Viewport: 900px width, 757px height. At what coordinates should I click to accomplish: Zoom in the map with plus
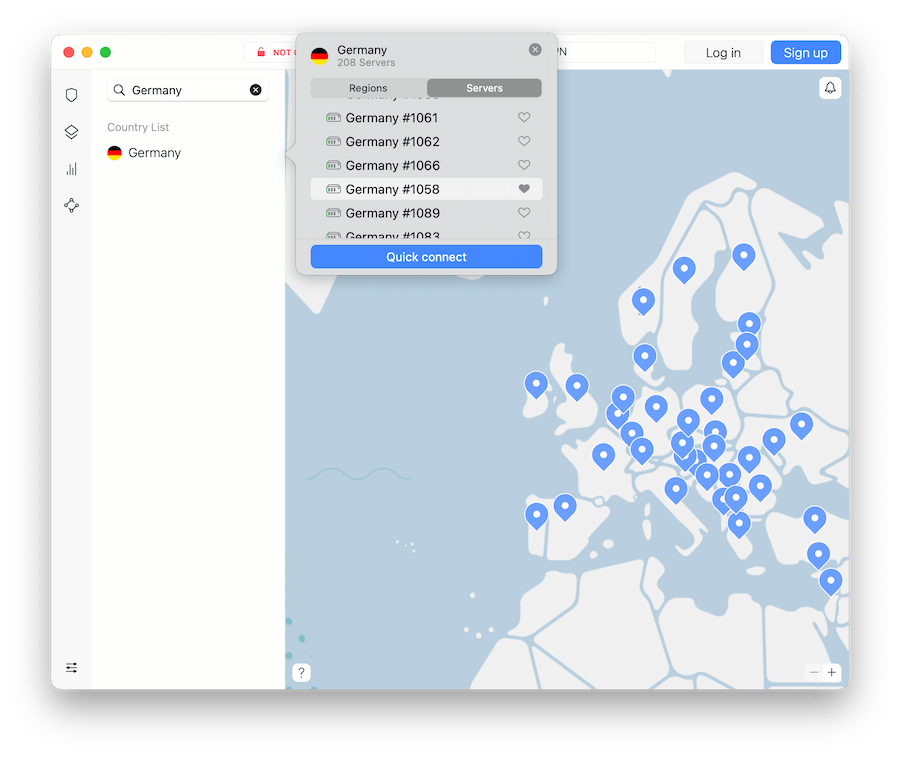(x=831, y=673)
